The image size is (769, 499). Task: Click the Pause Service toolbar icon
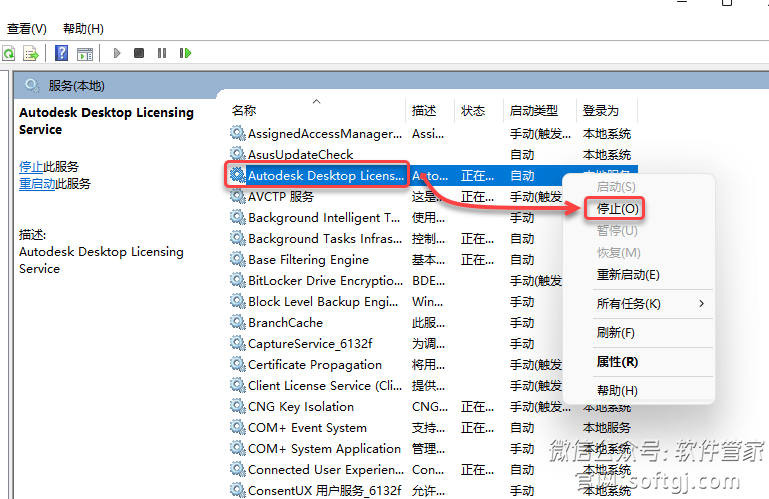(162, 53)
